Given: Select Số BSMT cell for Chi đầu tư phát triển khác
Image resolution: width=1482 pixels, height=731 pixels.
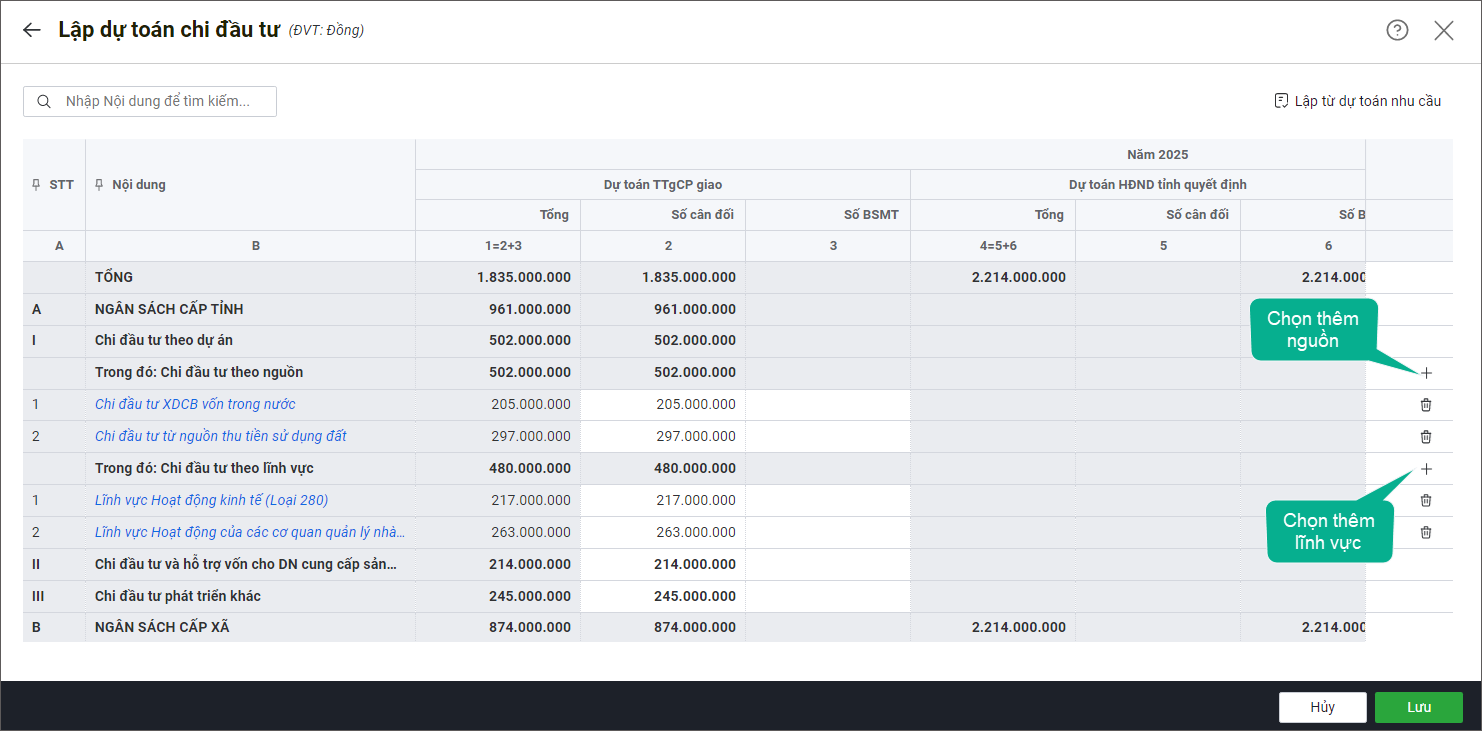Looking at the screenshot, I should [x=828, y=597].
